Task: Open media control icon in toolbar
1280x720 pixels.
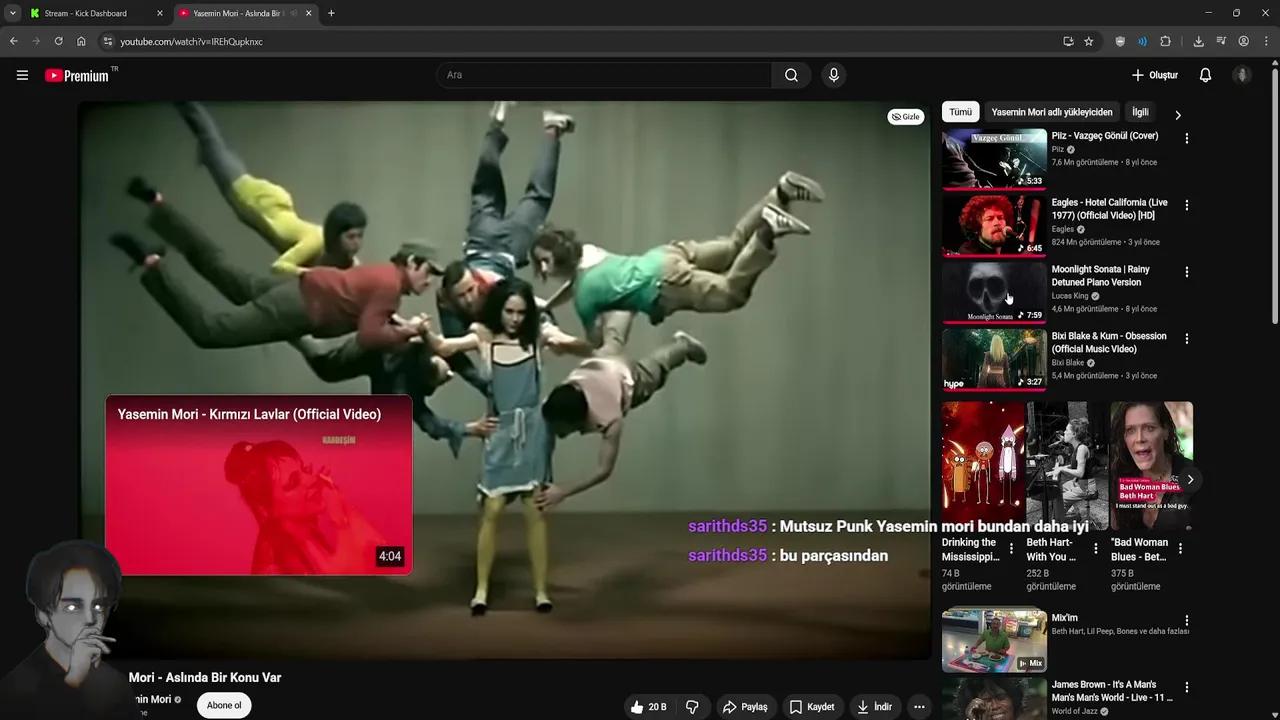Action: tap(1221, 41)
